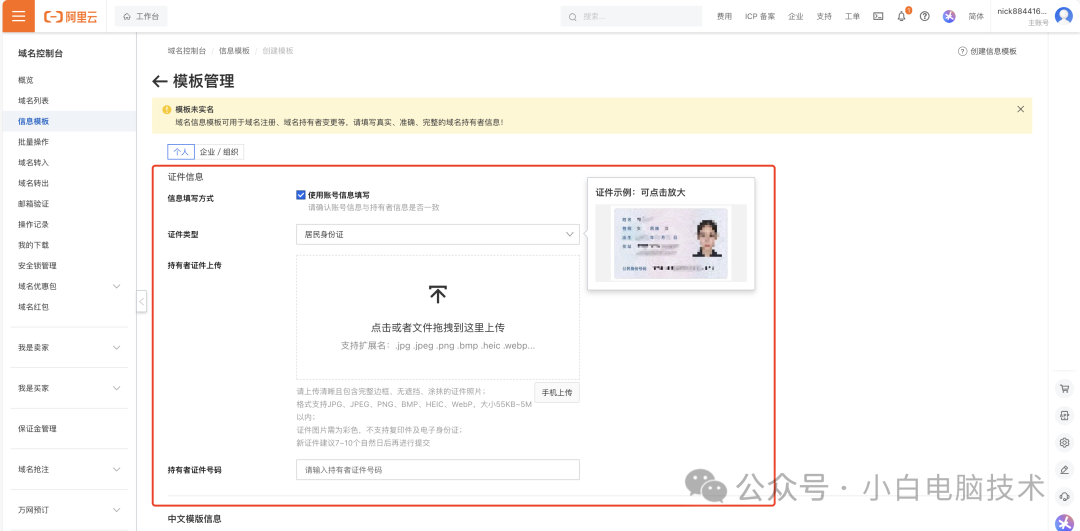Select the 个人 tab

coord(180,152)
